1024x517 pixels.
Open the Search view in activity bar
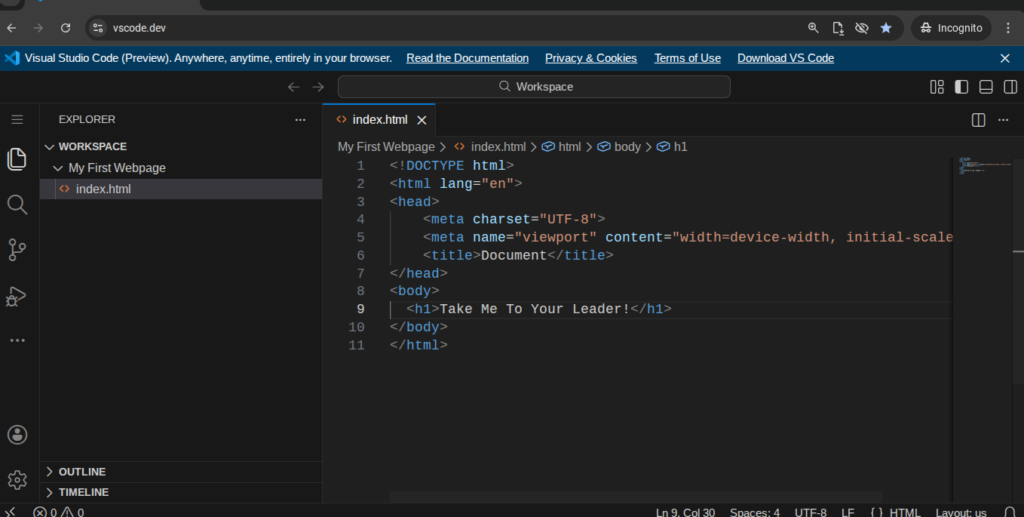16,205
